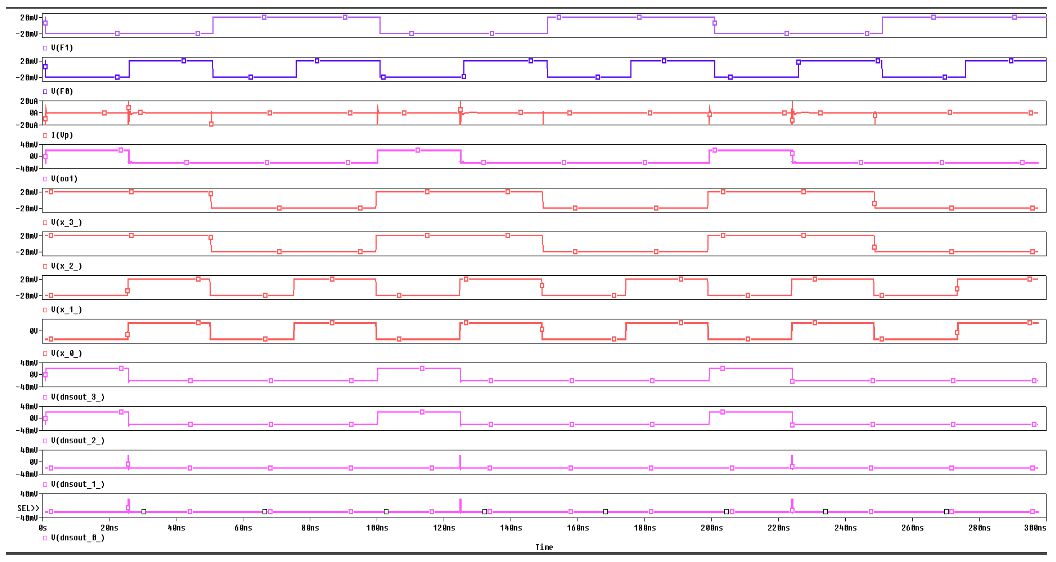
Task: Click the legend symbol beside V(F1)
Action: [x=45, y=48]
